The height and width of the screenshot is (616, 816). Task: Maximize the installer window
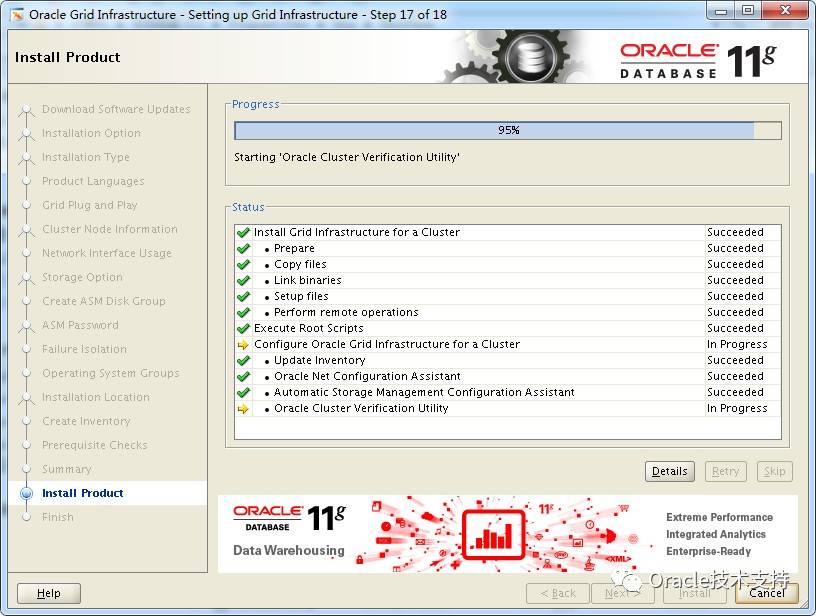747,11
